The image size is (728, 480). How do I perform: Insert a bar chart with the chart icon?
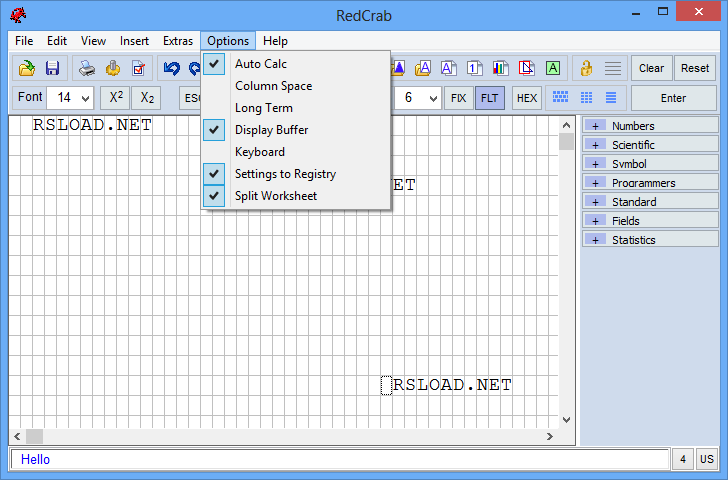point(500,68)
